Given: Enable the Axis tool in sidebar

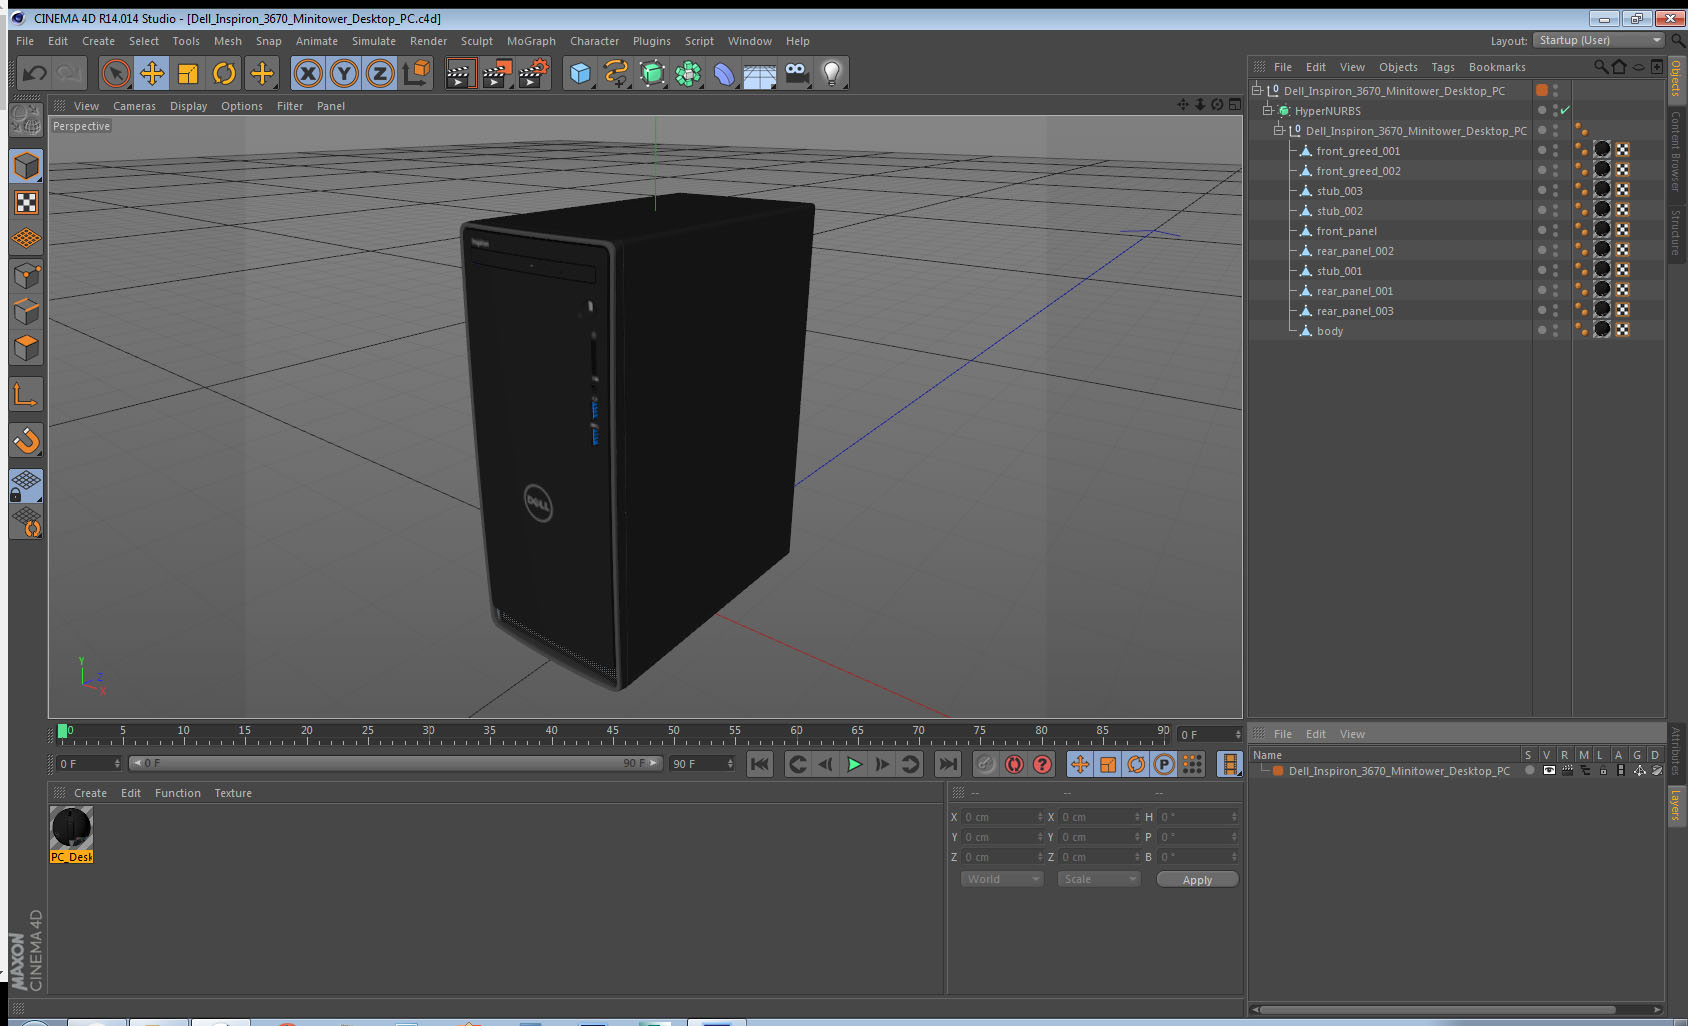Looking at the screenshot, I should (x=26, y=395).
